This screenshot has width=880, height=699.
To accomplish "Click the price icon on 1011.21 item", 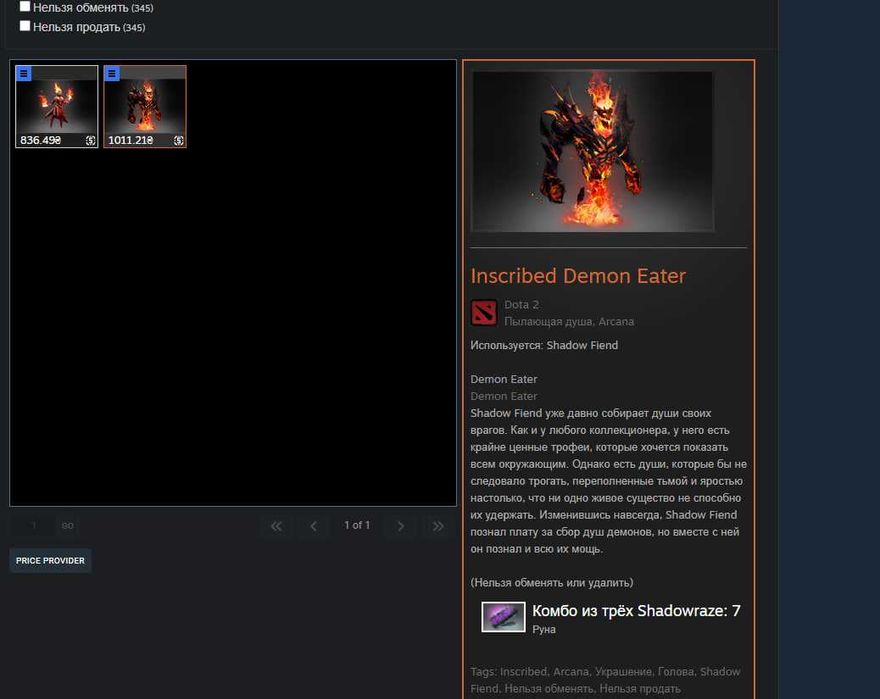I will [x=178, y=140].
